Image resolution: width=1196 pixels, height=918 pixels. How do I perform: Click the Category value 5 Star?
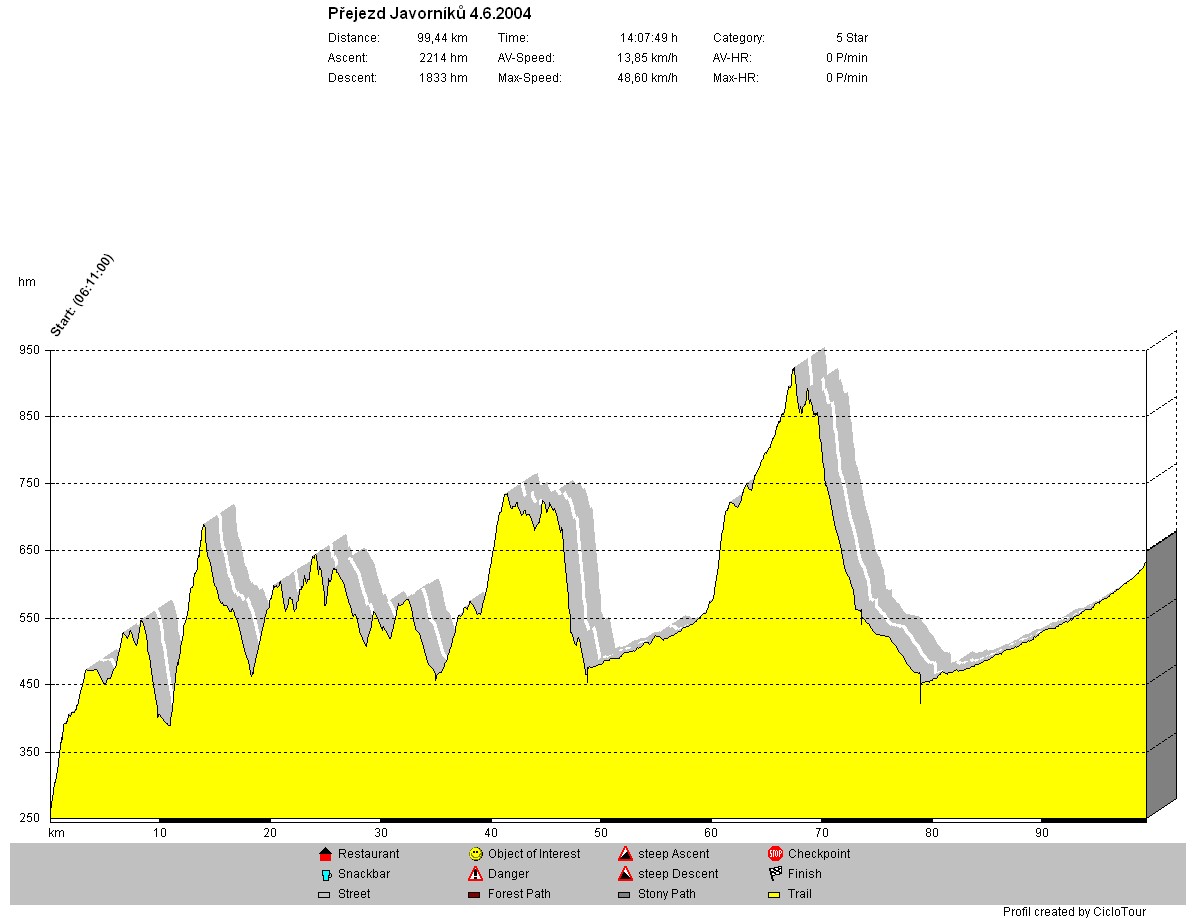click(851, 38)
